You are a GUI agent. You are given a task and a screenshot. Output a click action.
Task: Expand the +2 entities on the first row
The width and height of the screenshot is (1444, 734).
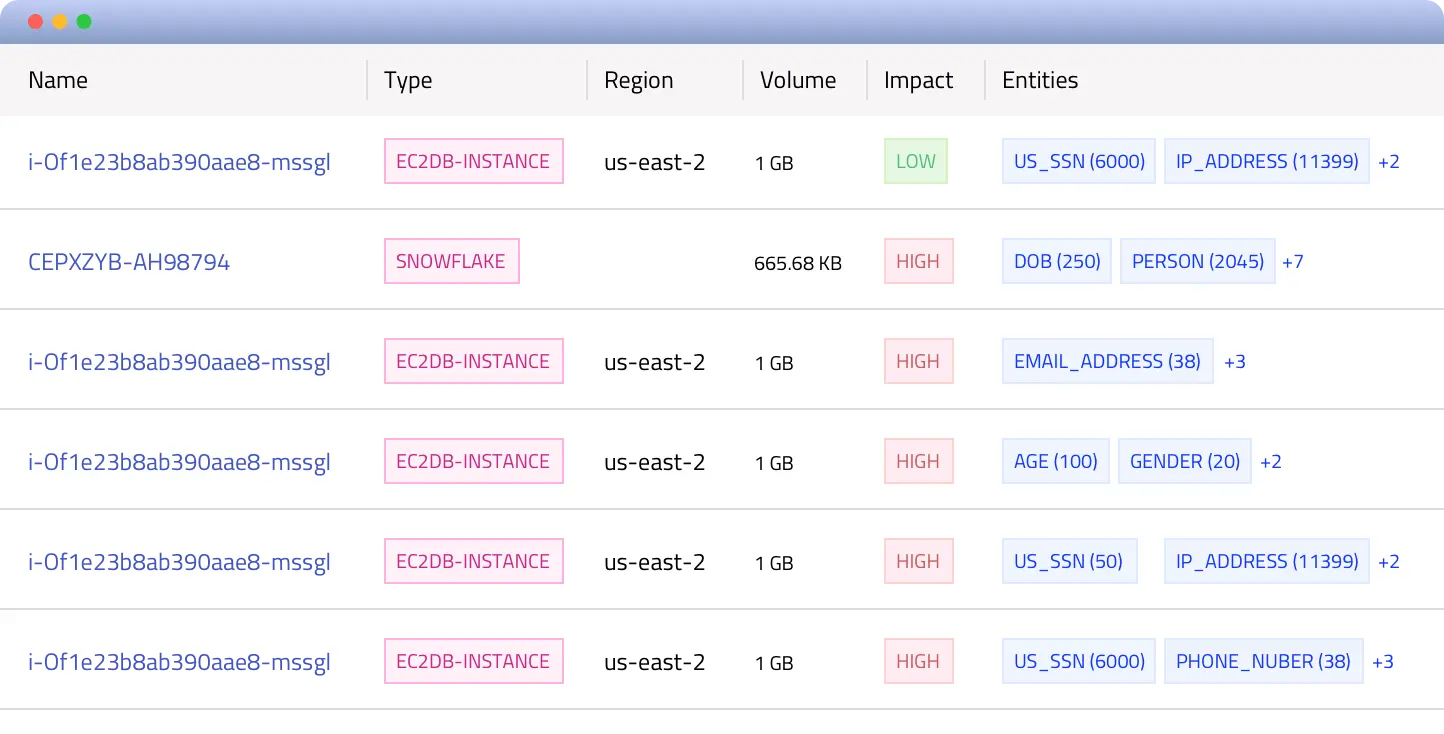[1389, 161]
